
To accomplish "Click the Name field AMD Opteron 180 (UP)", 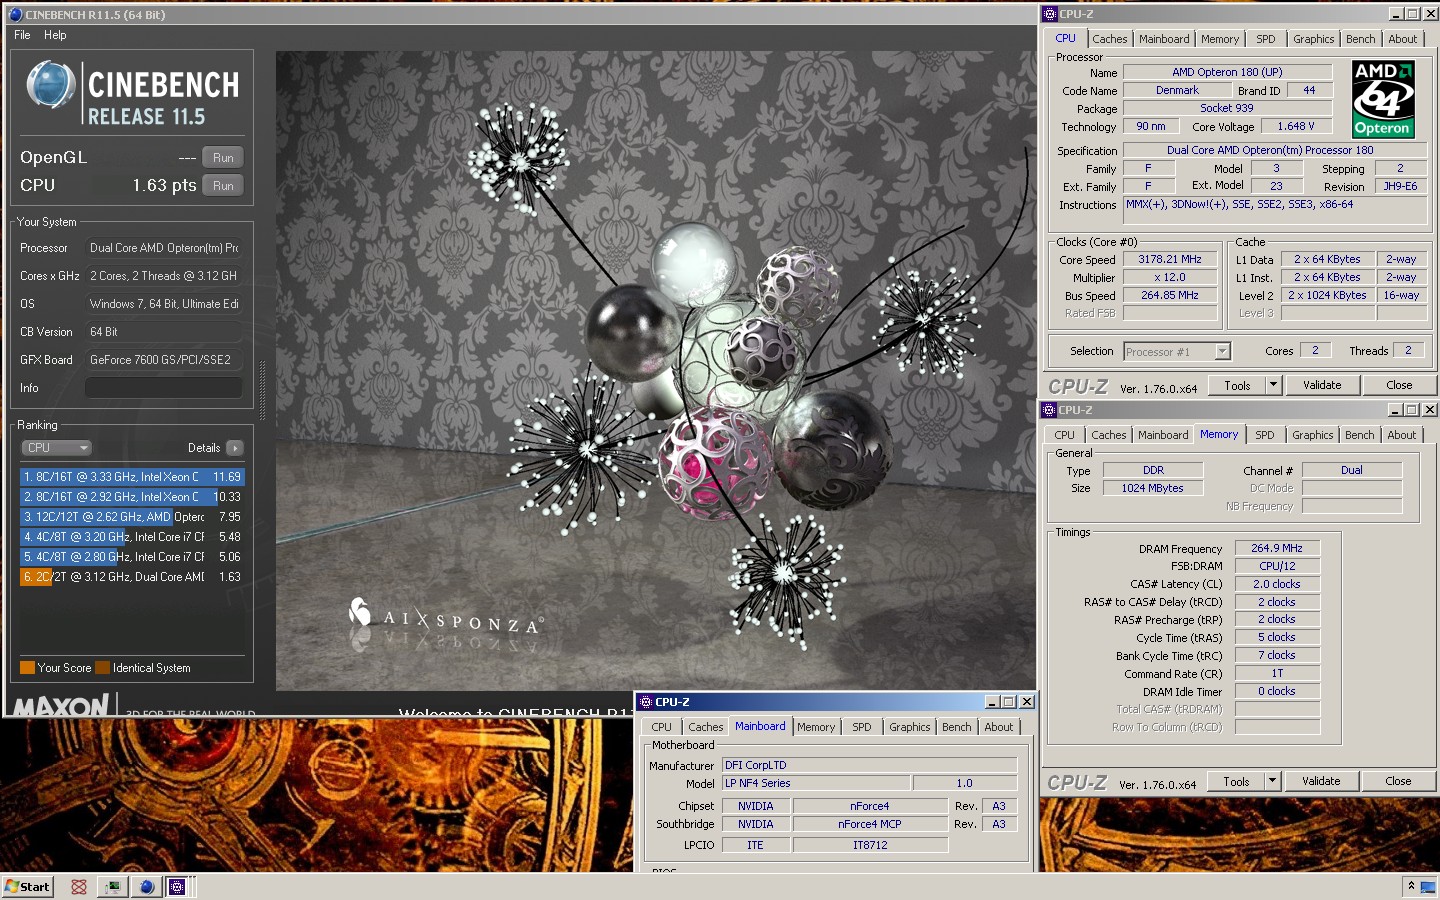I will 1227,72.
